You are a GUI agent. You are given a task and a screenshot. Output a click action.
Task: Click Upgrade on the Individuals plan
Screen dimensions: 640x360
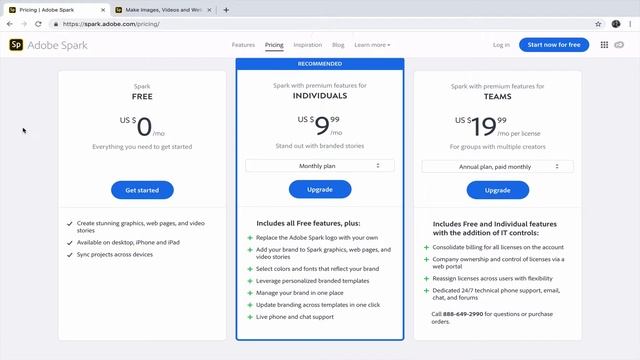click(320, 189)
